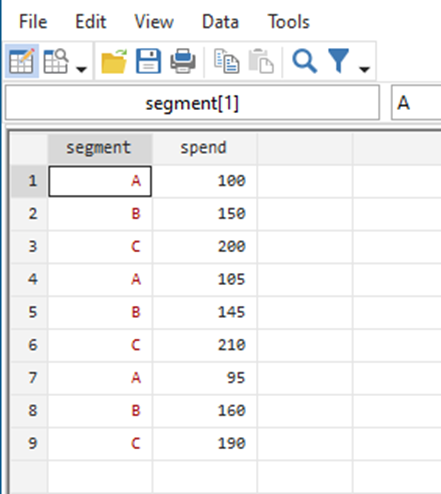Click the Paste clipboard icon
This screenshot has height=494, width=441.
261,61
